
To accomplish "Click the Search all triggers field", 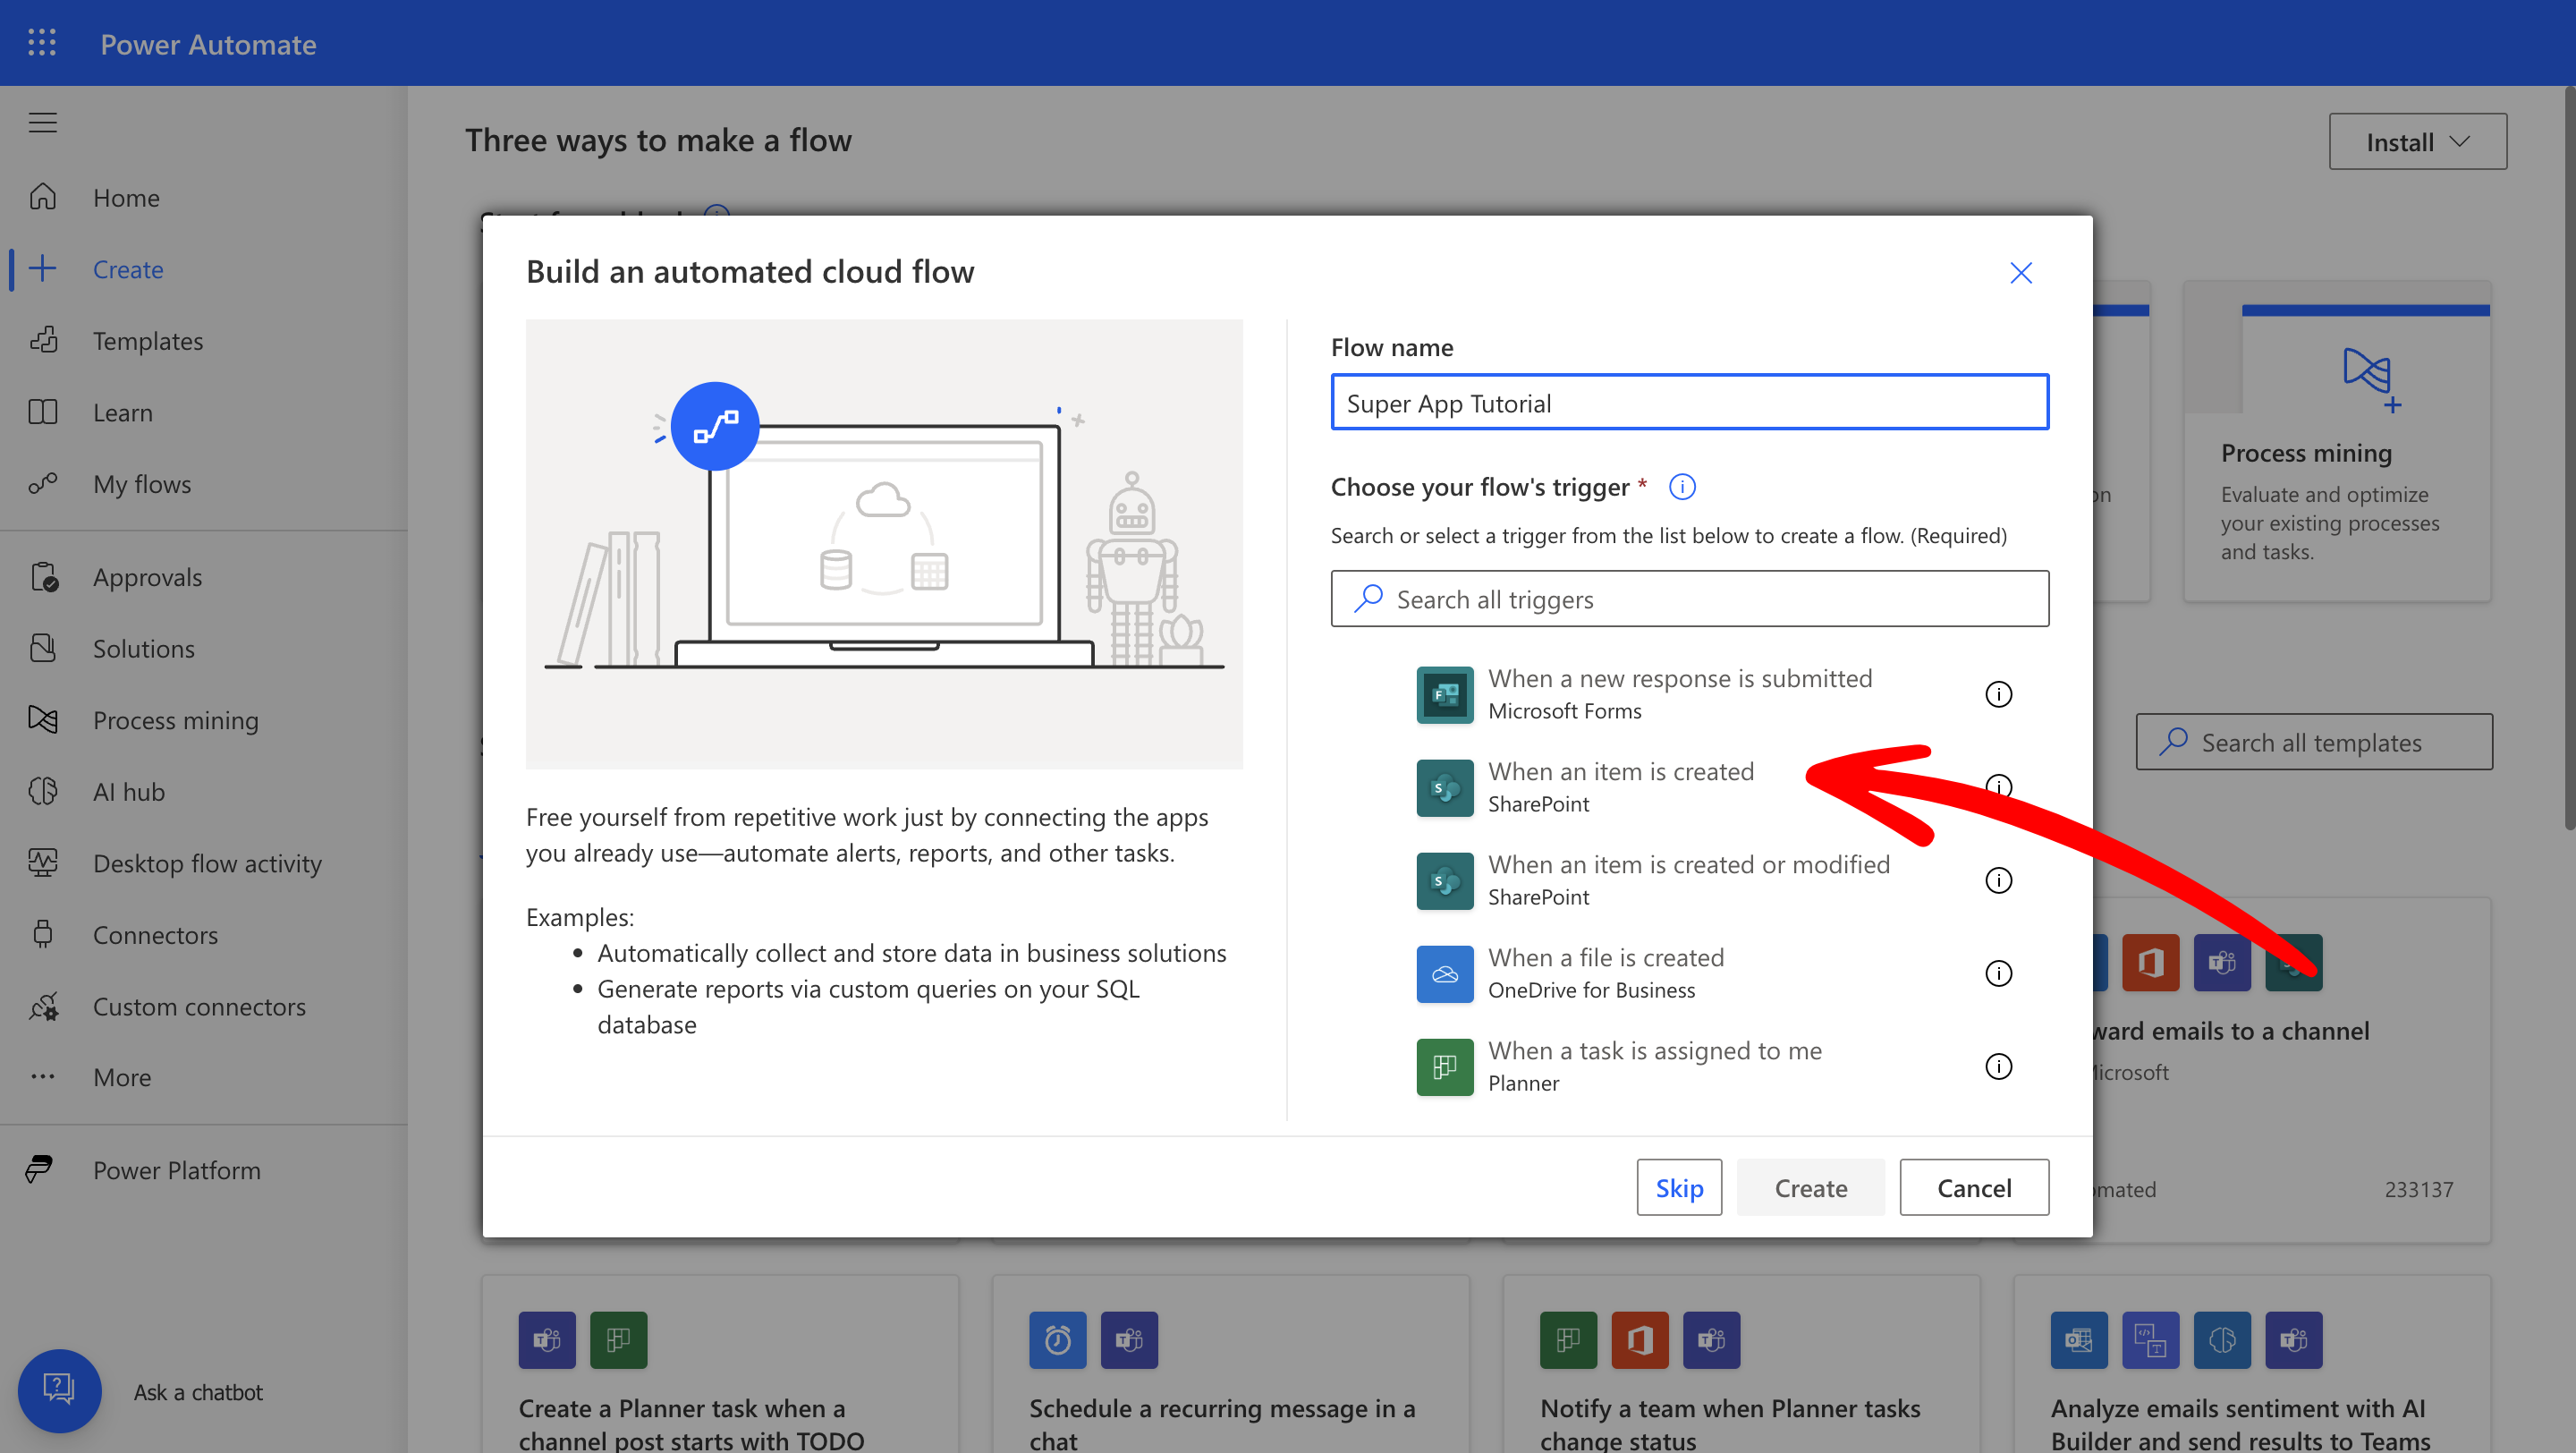I will click(x=1689, y=599).
